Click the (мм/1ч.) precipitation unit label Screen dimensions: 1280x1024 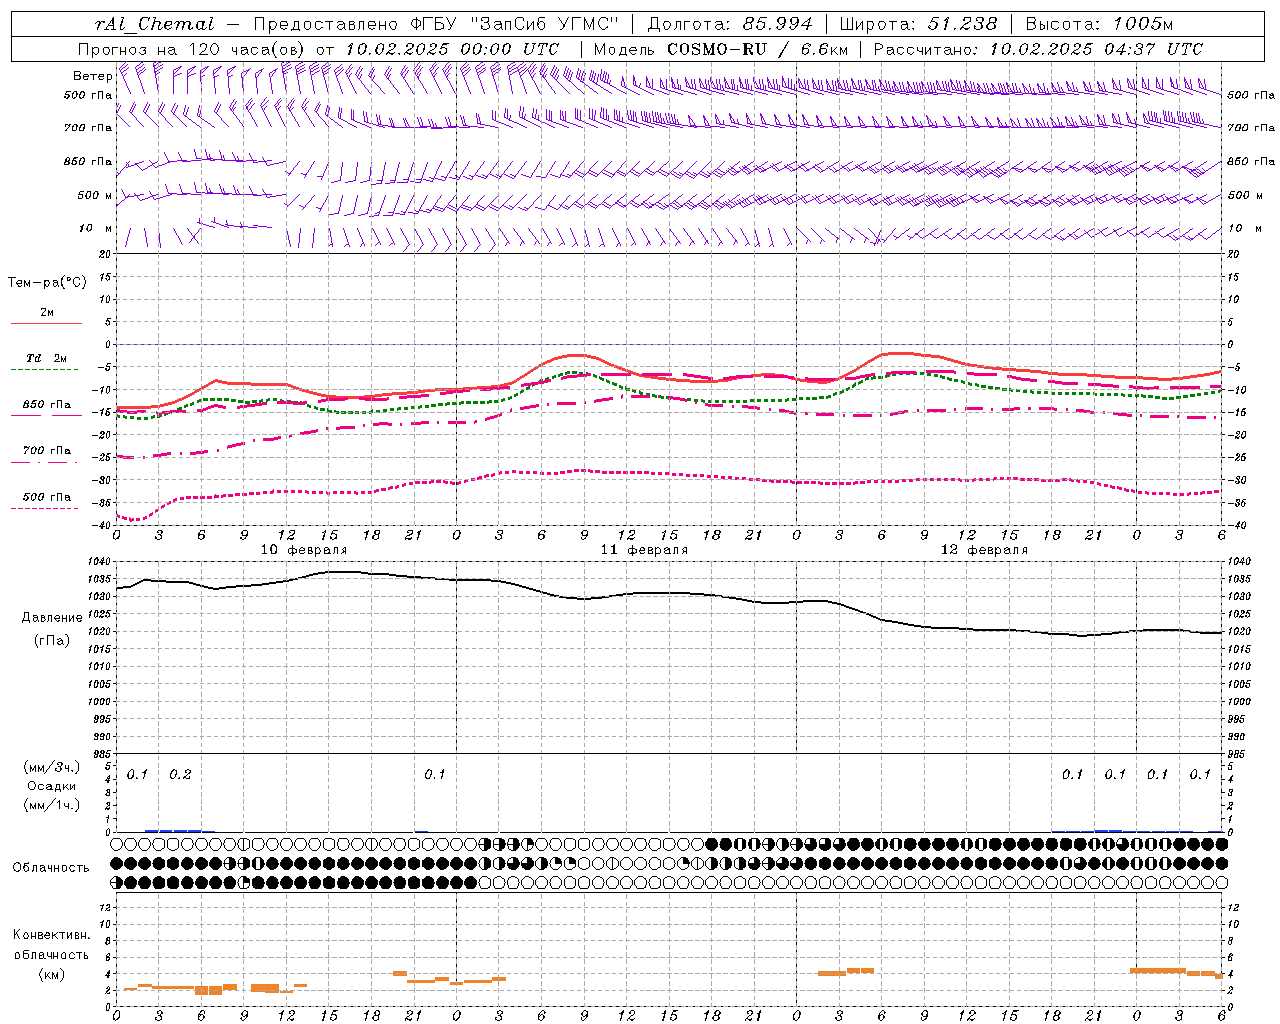pyautogui.click(x=52, y=805)
